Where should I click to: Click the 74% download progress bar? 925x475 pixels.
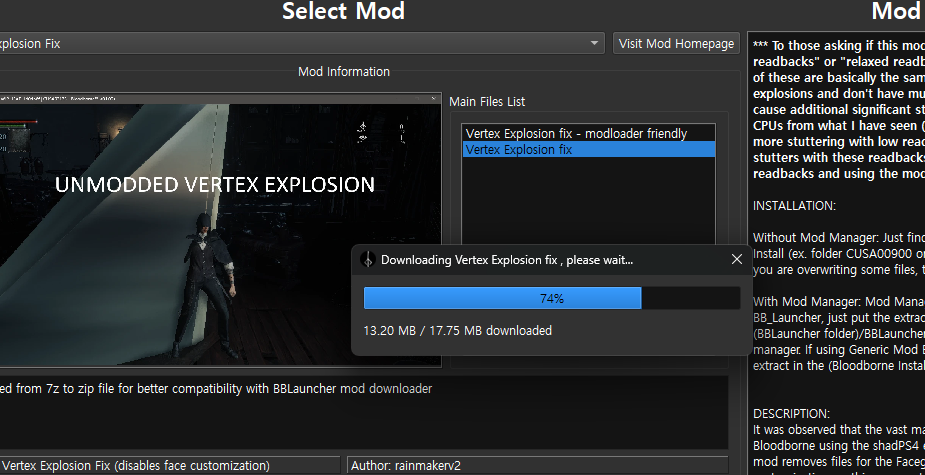click(552, 299)
